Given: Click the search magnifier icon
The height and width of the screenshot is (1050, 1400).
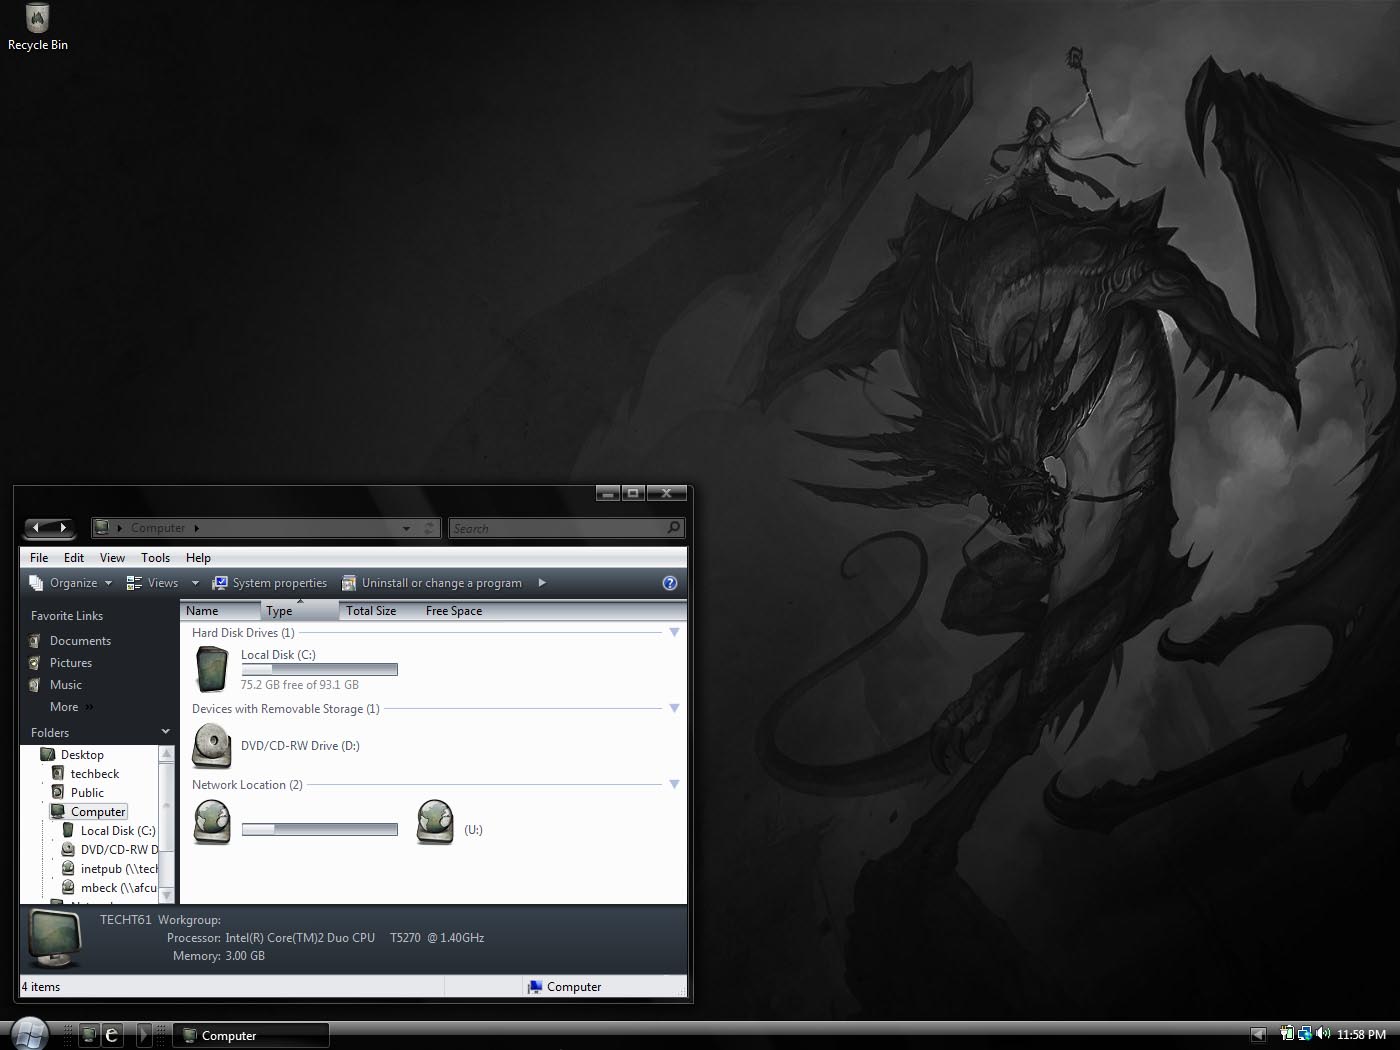Looking at the screenshot, I should tap(673, 528).
